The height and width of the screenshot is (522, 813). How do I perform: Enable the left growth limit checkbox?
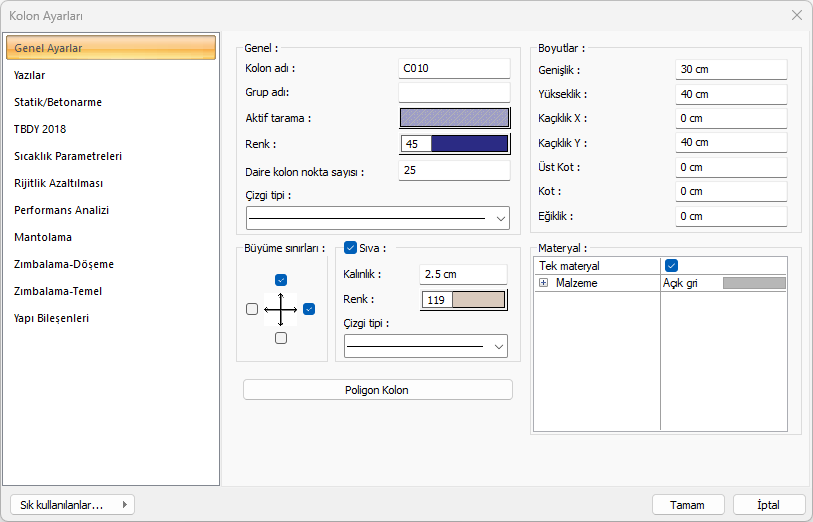252,309
